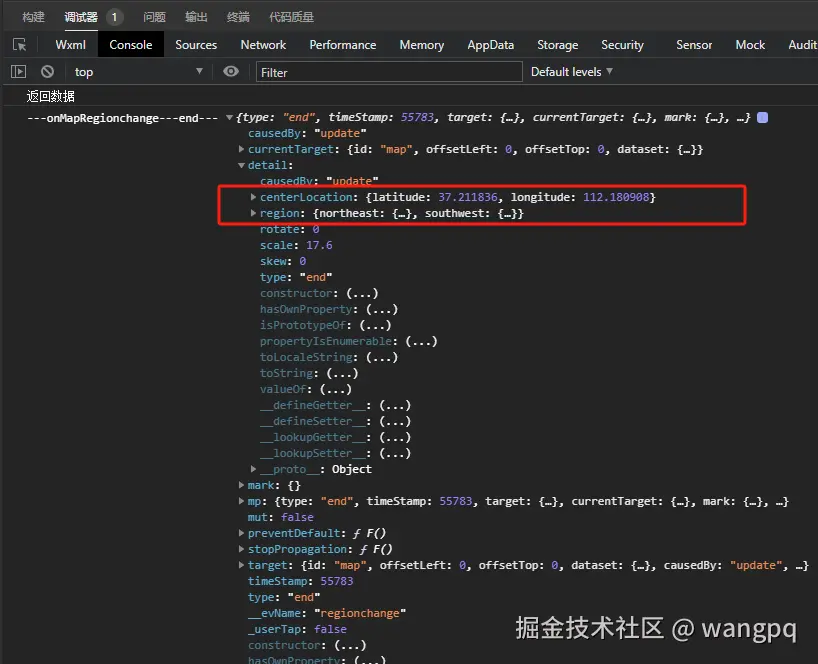This screenshot has height=664, width=818.
Task: Open the Sources tab
Action: point(196,45)
